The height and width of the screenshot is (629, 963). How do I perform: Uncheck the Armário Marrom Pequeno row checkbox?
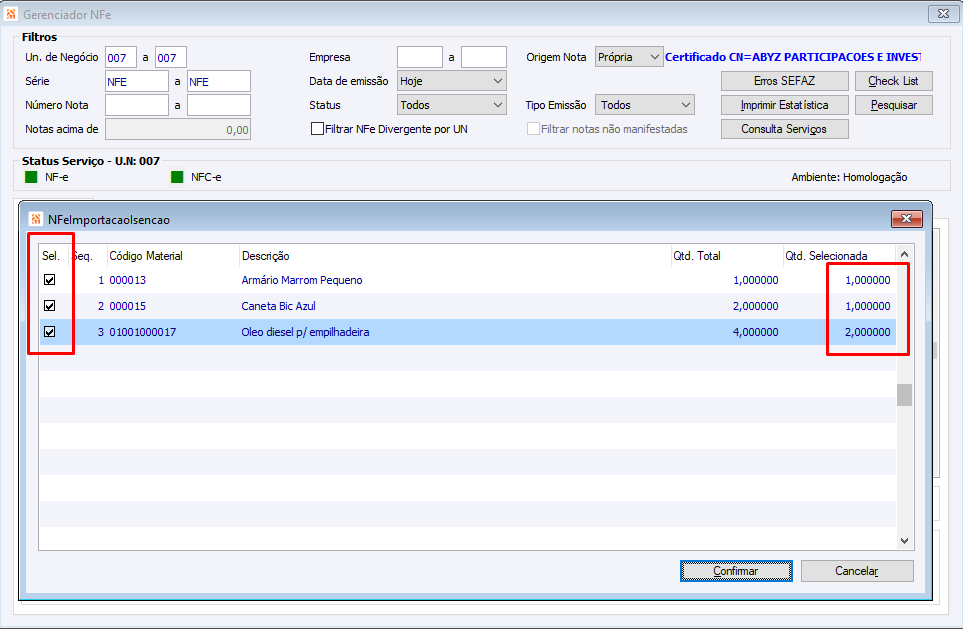click(x=50, y=279)
